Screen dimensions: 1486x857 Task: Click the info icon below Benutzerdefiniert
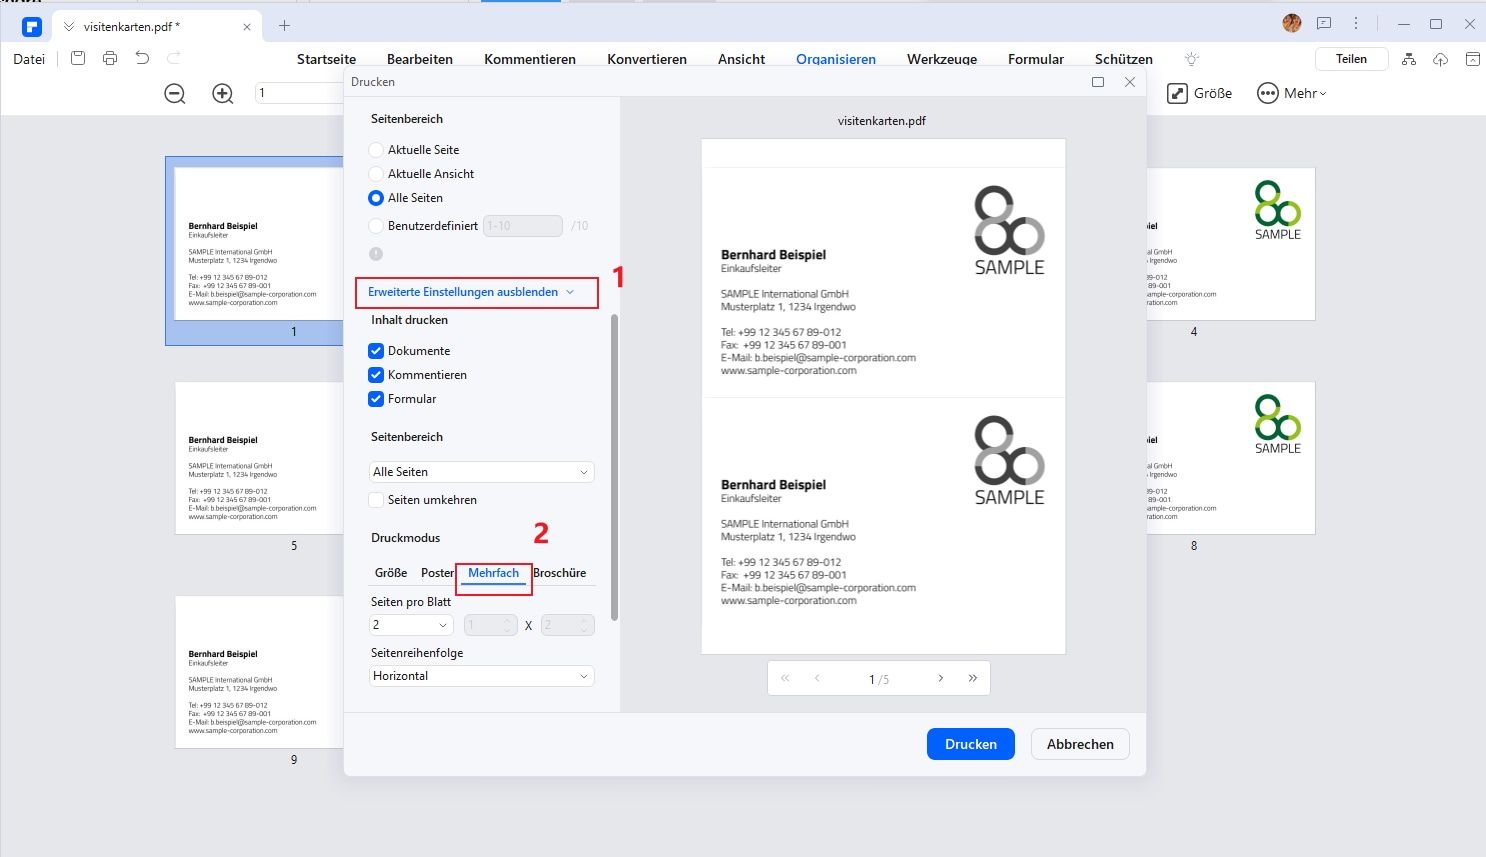pos(376,254)
